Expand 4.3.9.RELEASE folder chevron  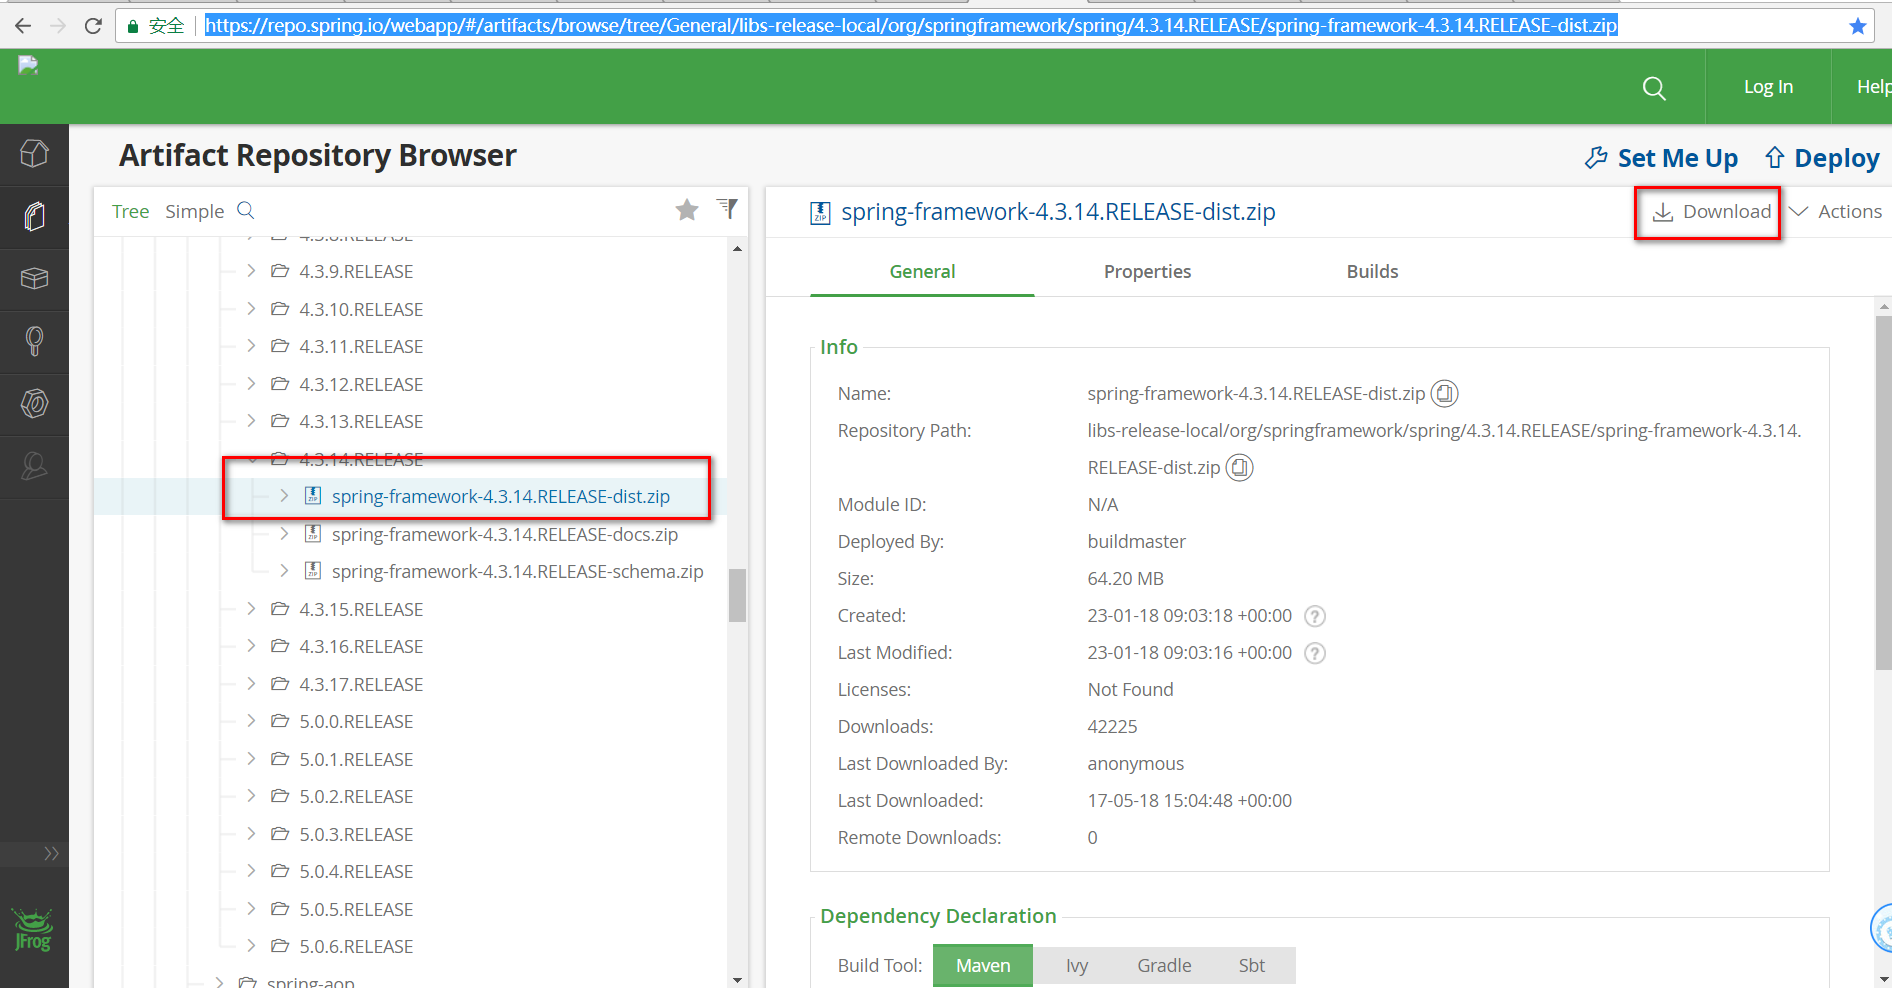pyautogui.click(x=251, y=271)
